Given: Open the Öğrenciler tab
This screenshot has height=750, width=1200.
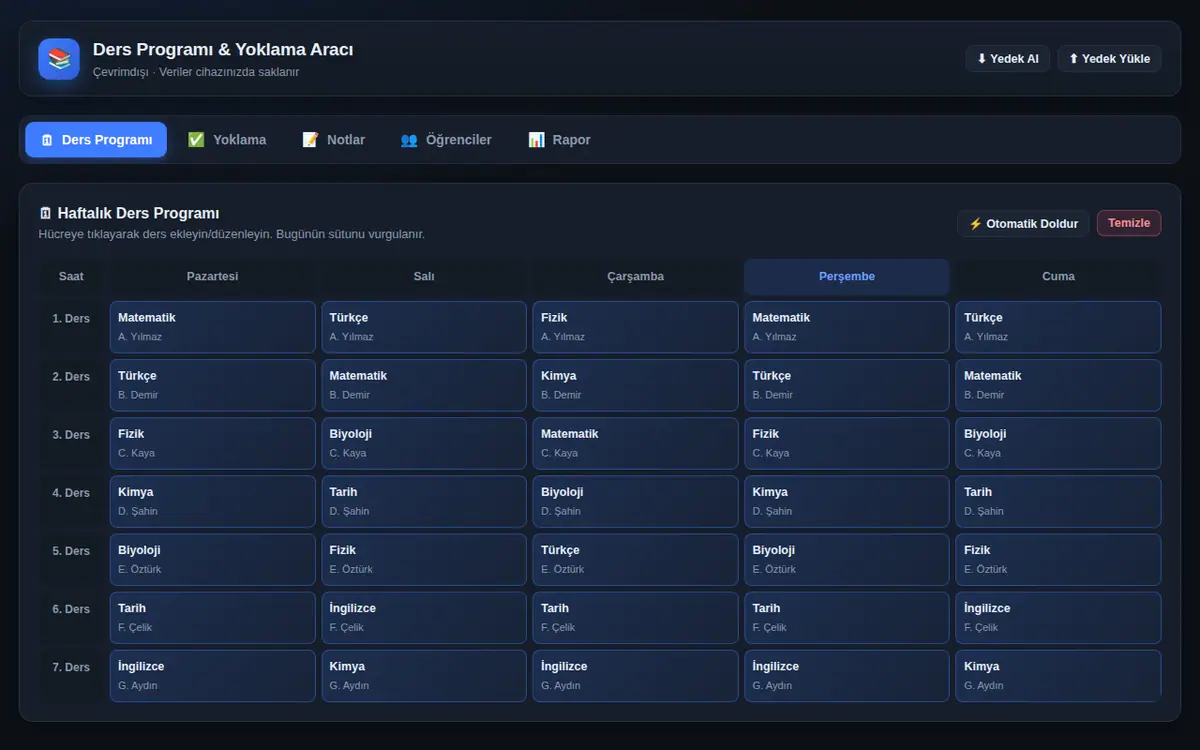Looking at the screenshot, I should [446, 140].
